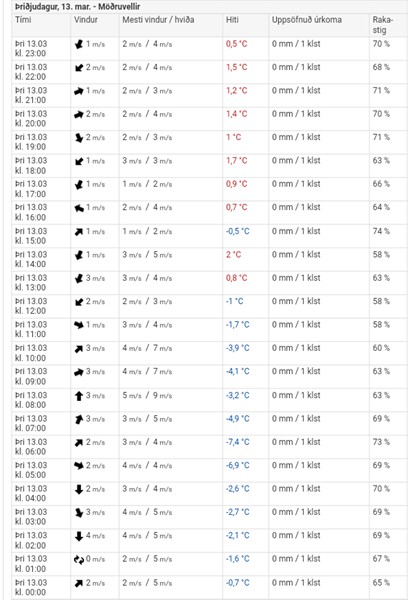Screen dimensions: 408x600
Task: Click the Þriðjudagur 13. mar. Möðruvellir title
Action: tap(78, 7)
